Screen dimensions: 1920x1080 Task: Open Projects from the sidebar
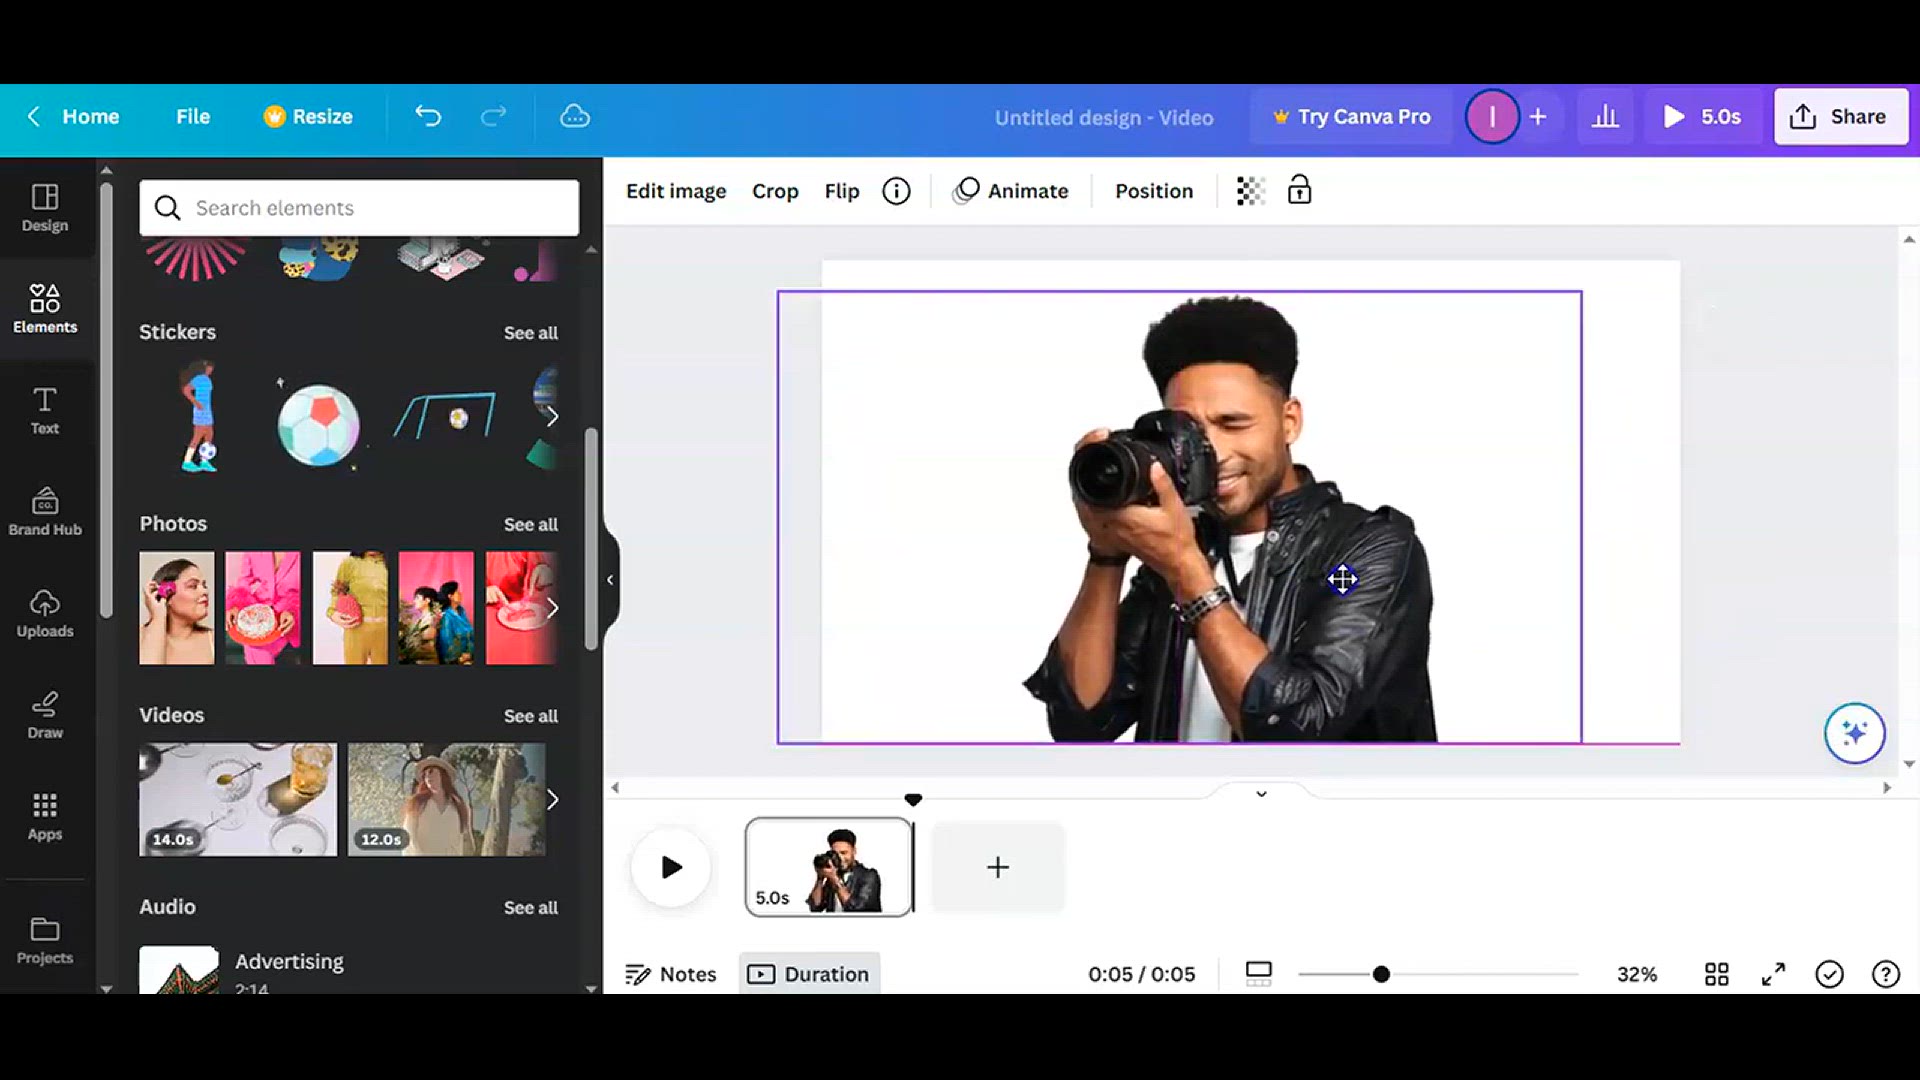click(x=45, y=940)
